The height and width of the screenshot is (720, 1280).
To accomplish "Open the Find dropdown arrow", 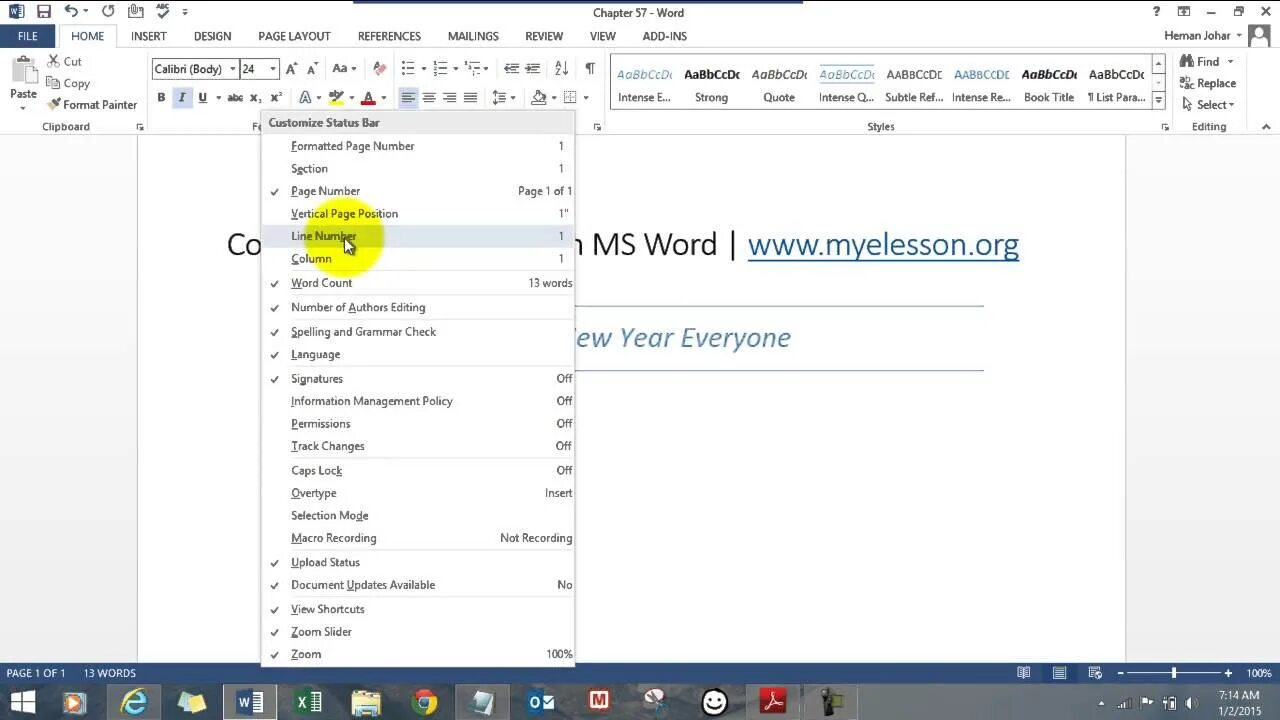I will [1230, 62].
